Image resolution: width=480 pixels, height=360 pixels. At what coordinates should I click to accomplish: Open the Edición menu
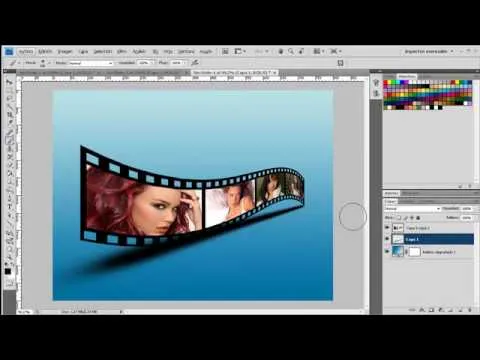click(45, 52)
